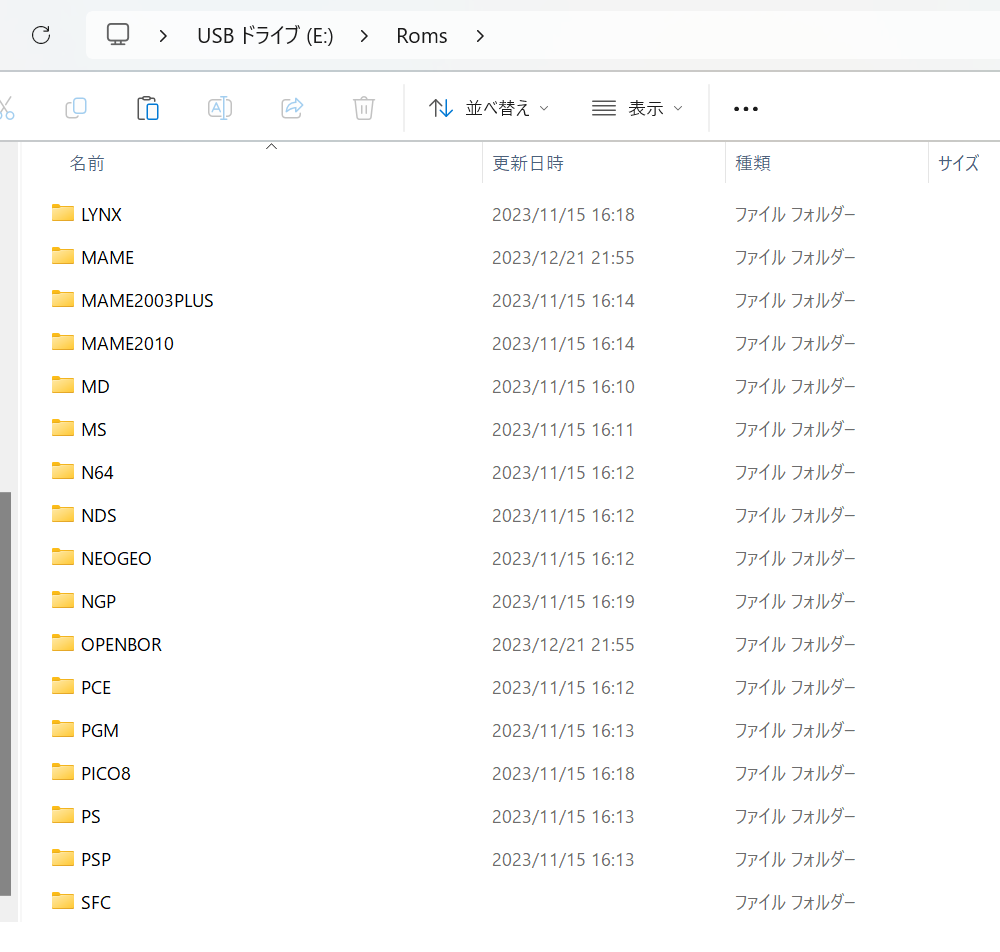The height and width of the screenshot is (952, 1000).
Task: Select the MAME2010 folder icon
Action: tap(62, 342)
